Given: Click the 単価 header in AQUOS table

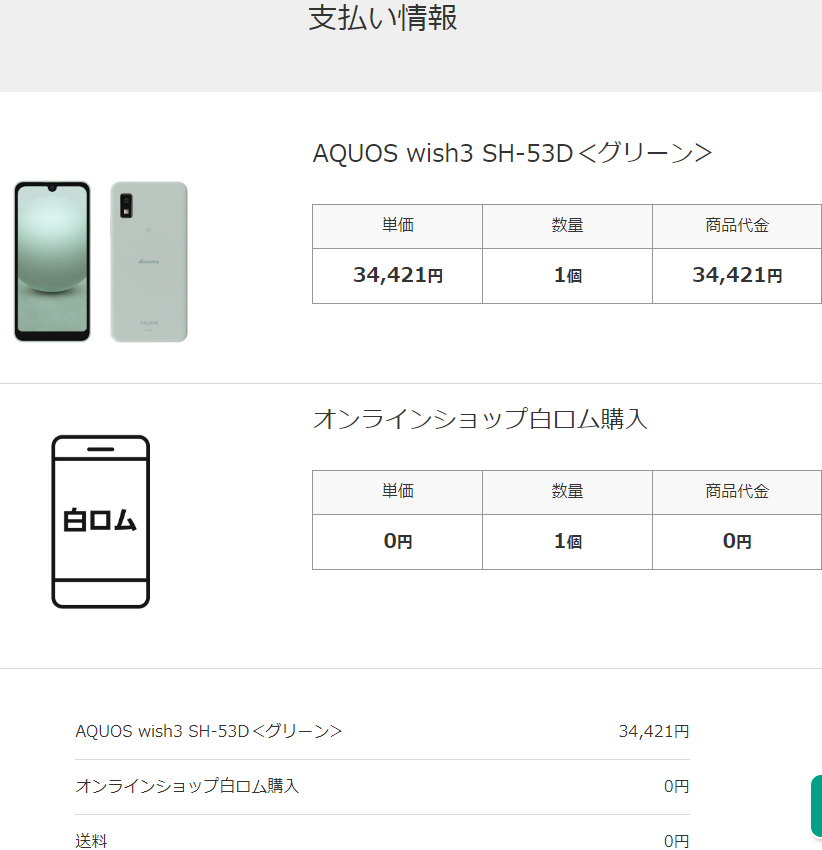Looking at the screenshot, I should (x=397, y=226).
